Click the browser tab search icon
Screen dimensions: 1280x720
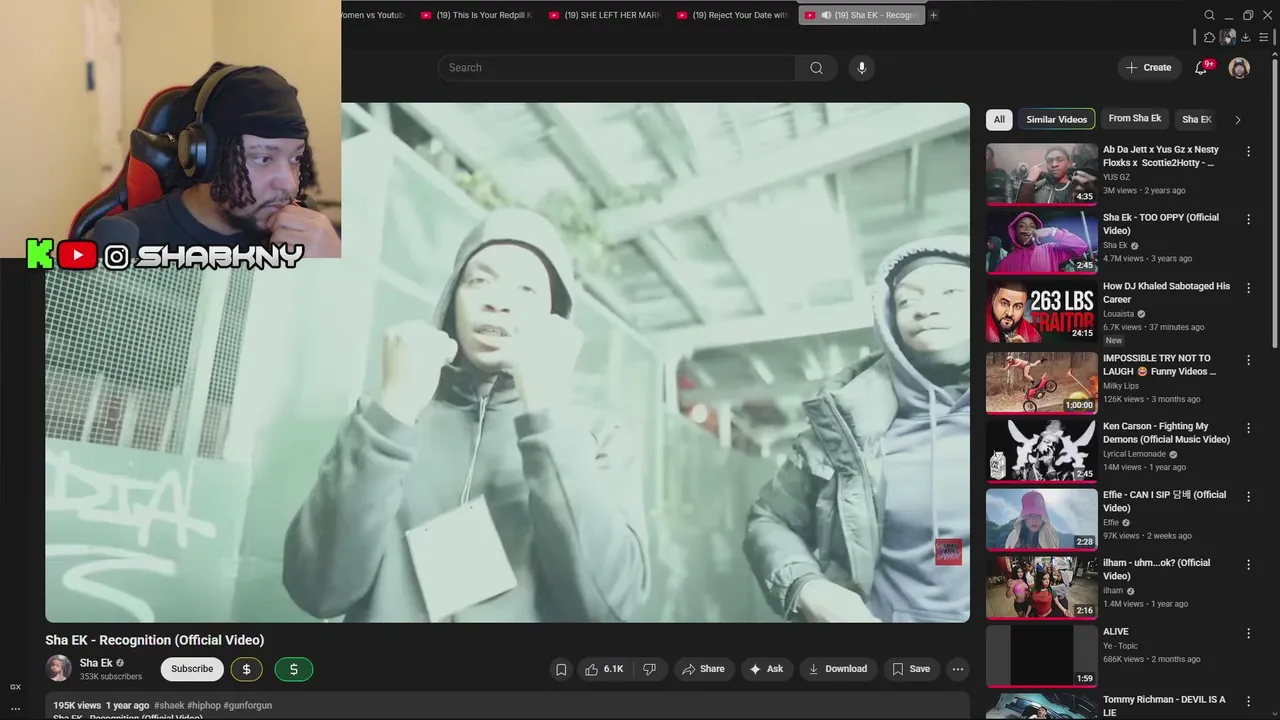click(x=1209, y=15)
